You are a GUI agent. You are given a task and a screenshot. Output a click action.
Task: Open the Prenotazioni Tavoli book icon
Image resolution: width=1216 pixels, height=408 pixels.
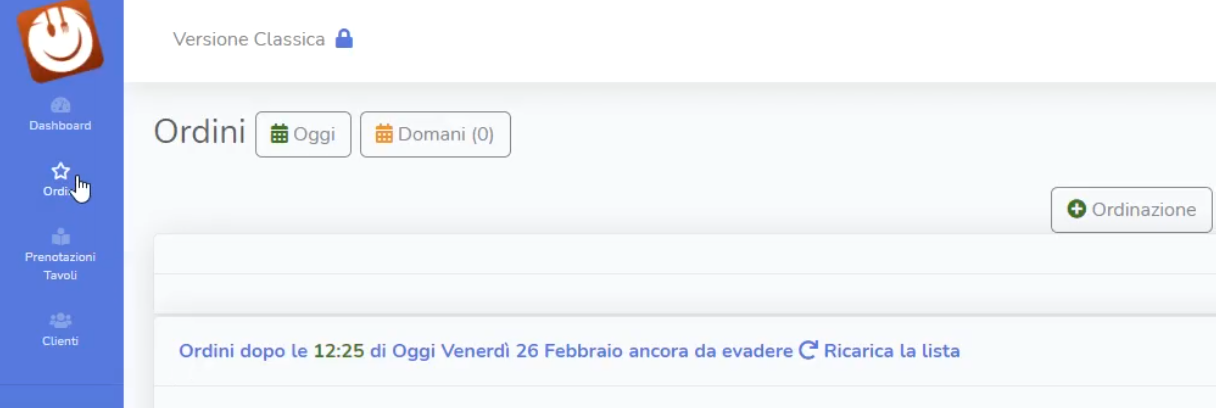pos(60,237)
